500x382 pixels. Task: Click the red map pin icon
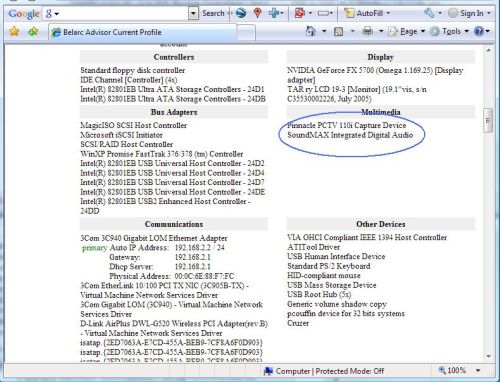257,13
